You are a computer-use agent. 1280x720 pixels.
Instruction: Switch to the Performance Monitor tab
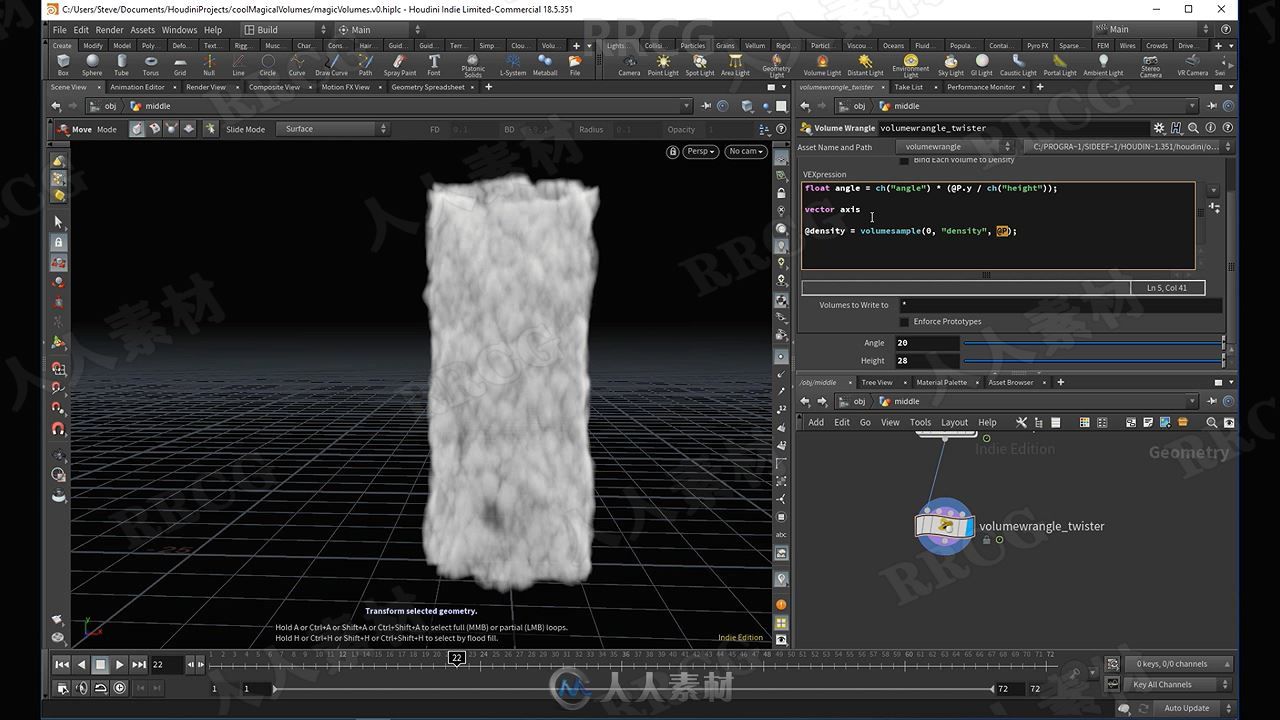tap(981, 87)
